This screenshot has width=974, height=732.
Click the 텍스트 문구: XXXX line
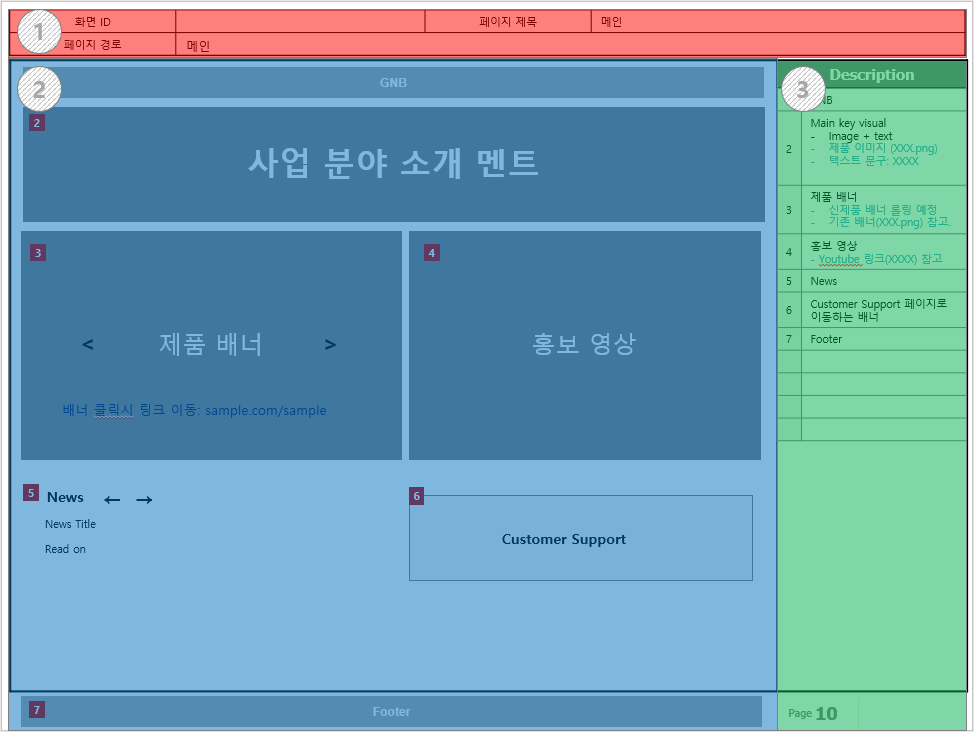click(x=873, y=160)
